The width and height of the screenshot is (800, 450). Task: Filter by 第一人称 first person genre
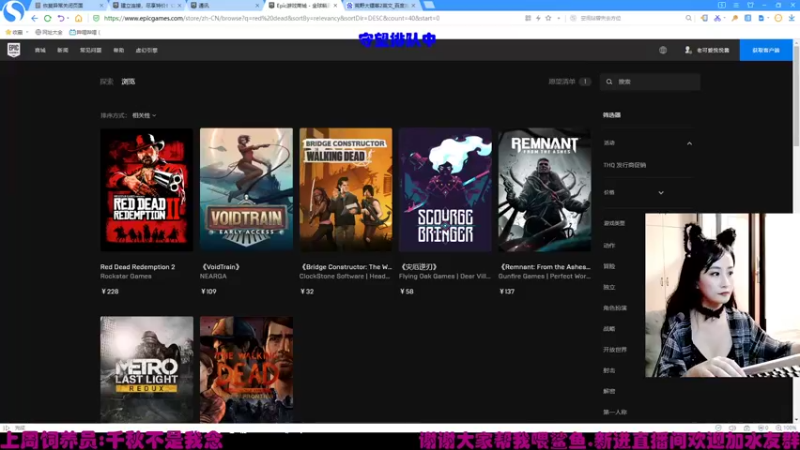tap(615, 412)
